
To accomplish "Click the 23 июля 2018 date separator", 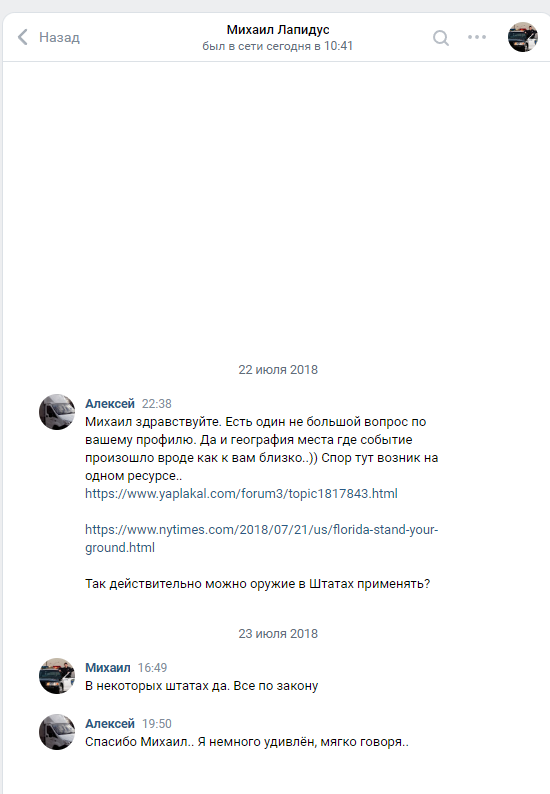I will (278, 633).
